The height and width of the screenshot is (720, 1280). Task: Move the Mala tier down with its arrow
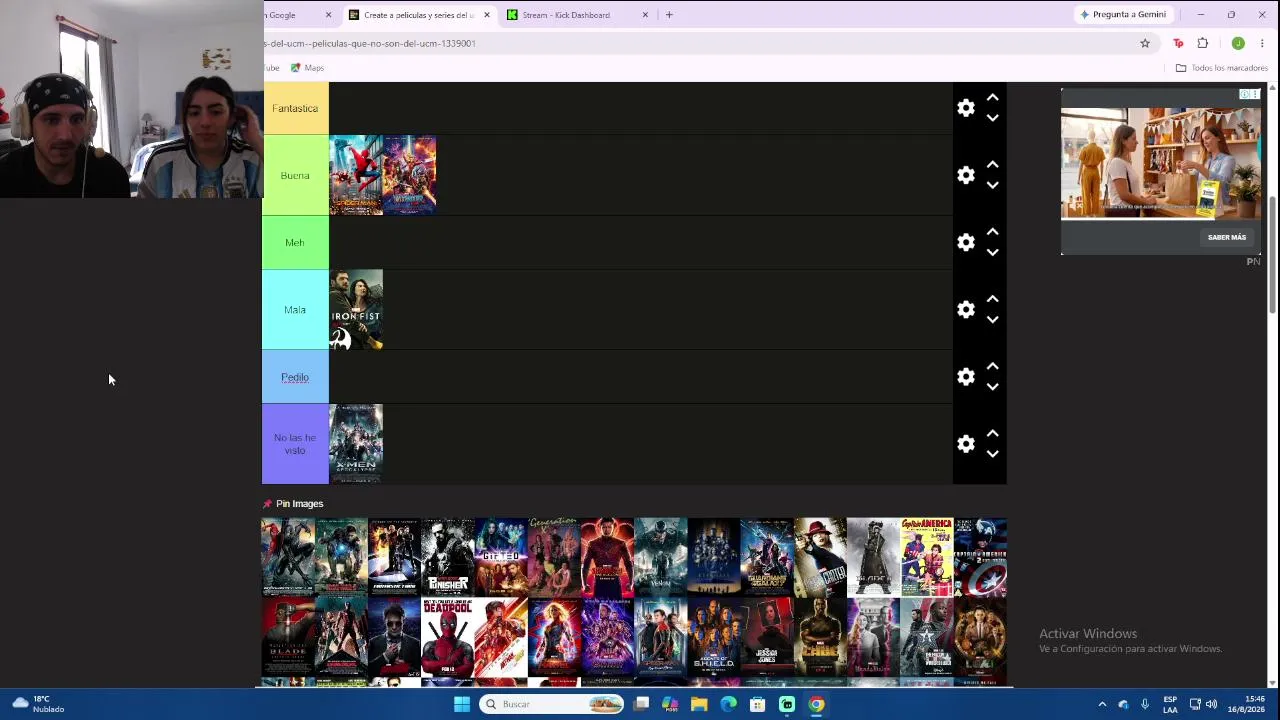coord(993,319)
